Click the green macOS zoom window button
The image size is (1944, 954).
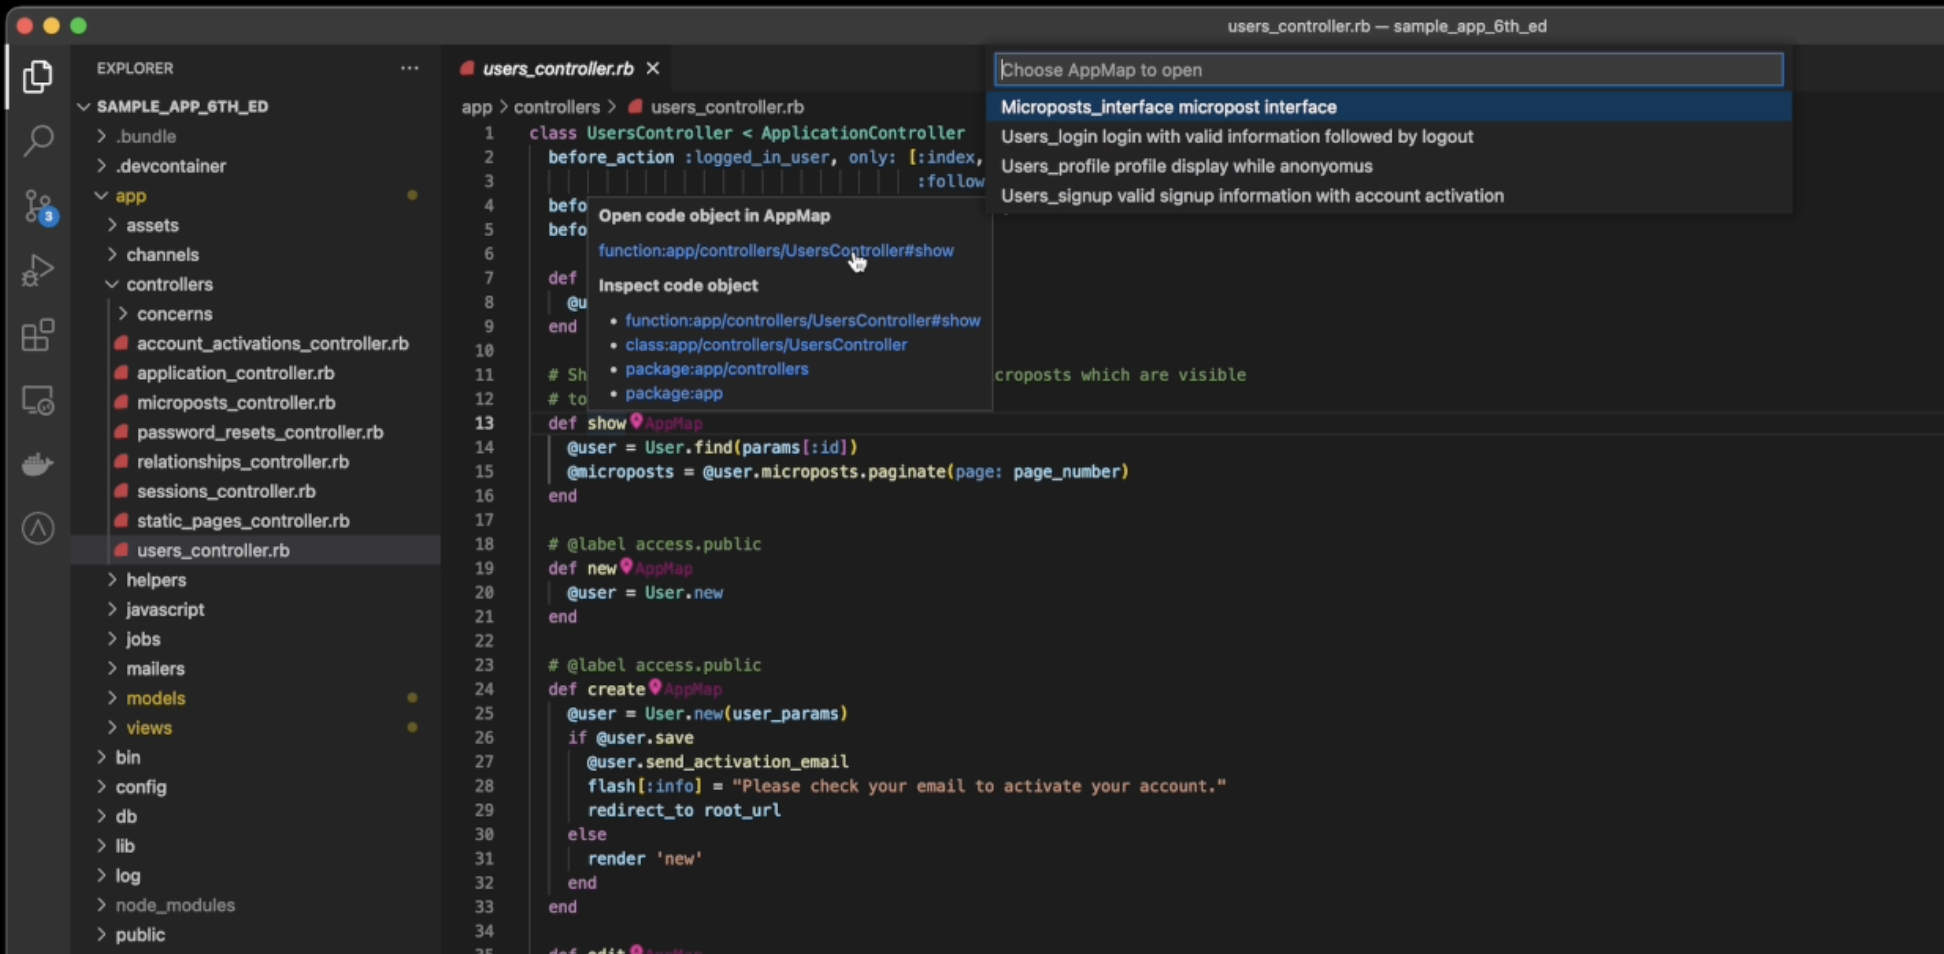pos(79,26)
